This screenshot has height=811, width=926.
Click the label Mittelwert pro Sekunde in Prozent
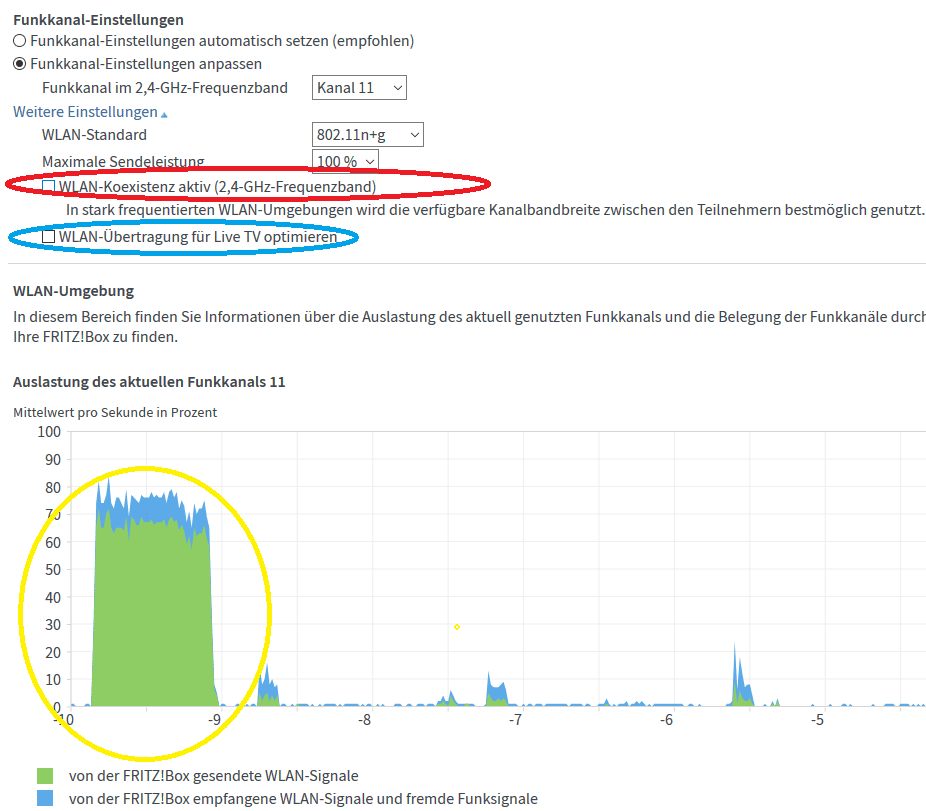pyautogui.click(x=115, y=412)
